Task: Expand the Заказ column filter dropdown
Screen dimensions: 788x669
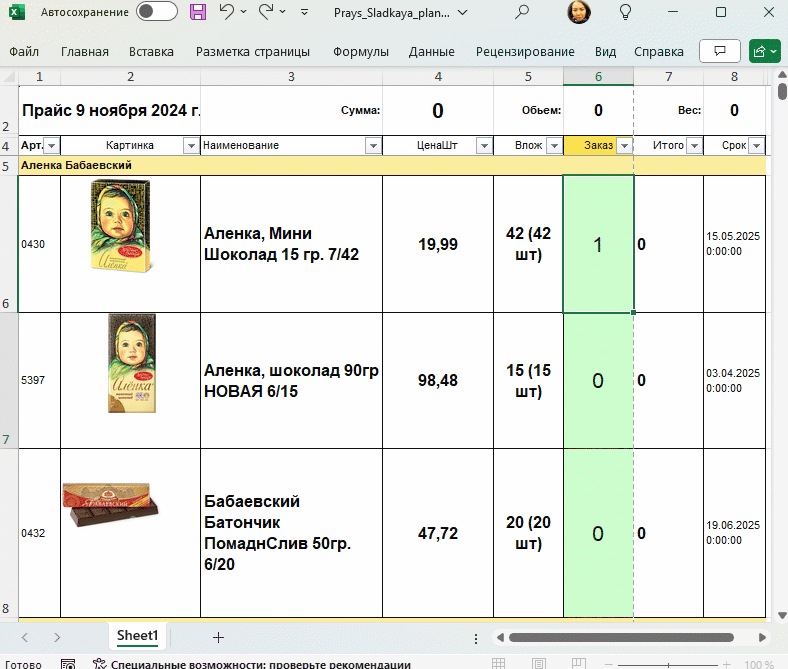Action: tap(624, 146)
